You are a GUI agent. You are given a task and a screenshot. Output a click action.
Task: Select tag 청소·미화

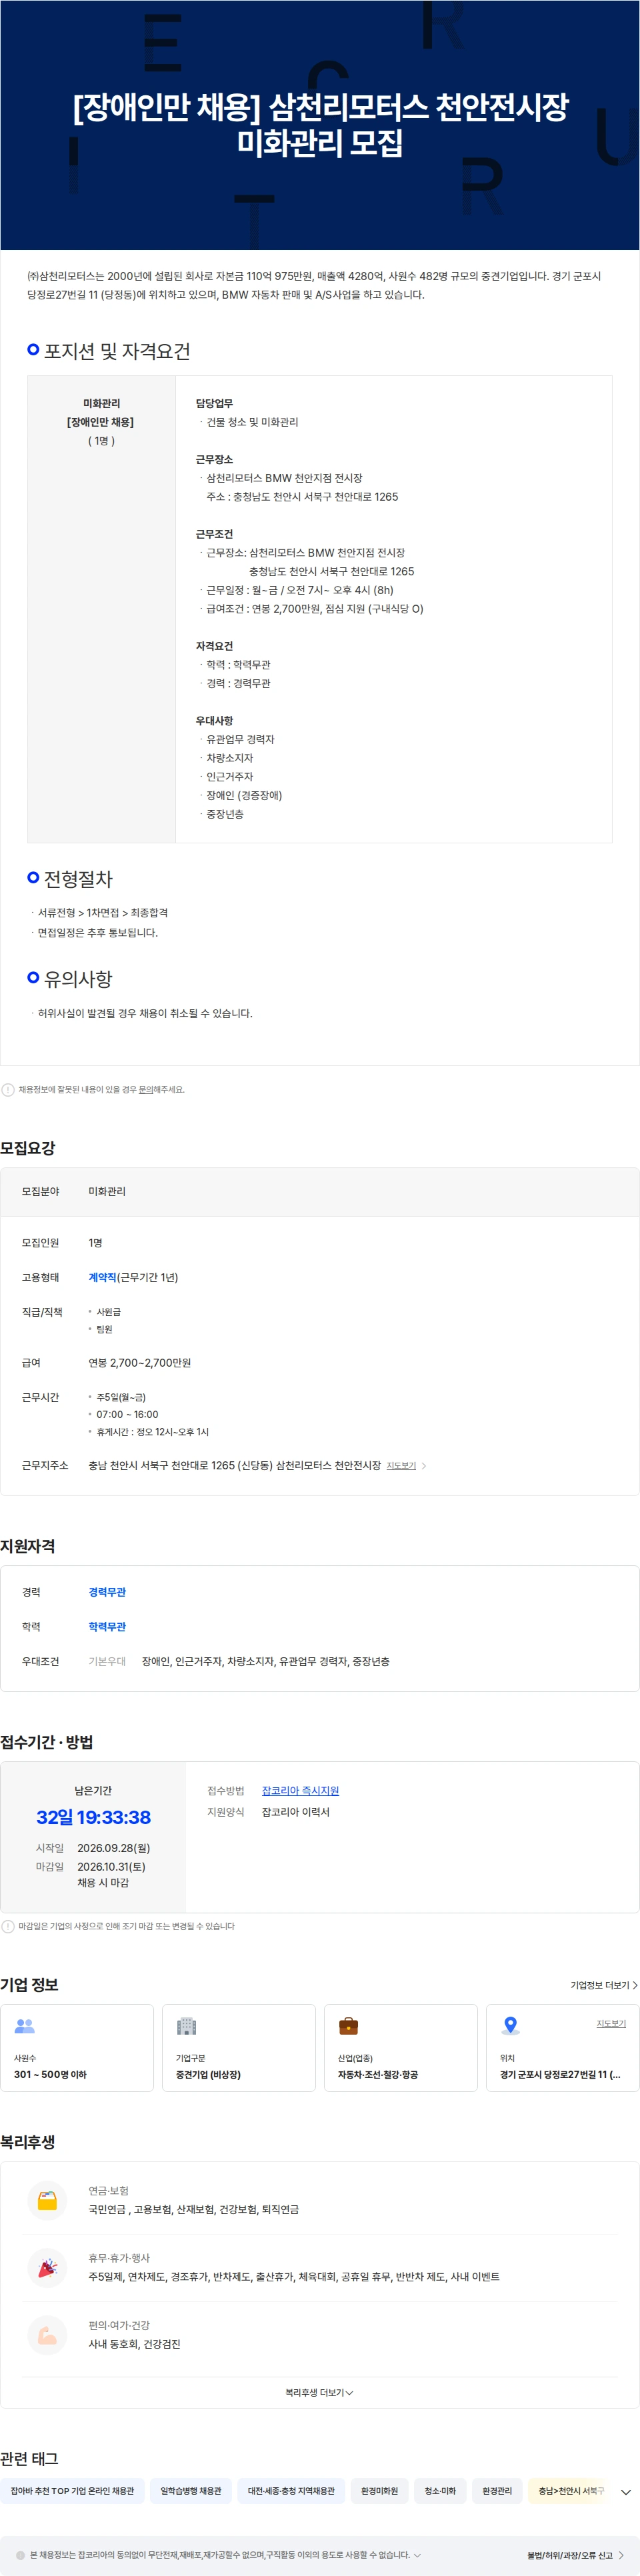pyautogui.click(x=440, y=2490)
